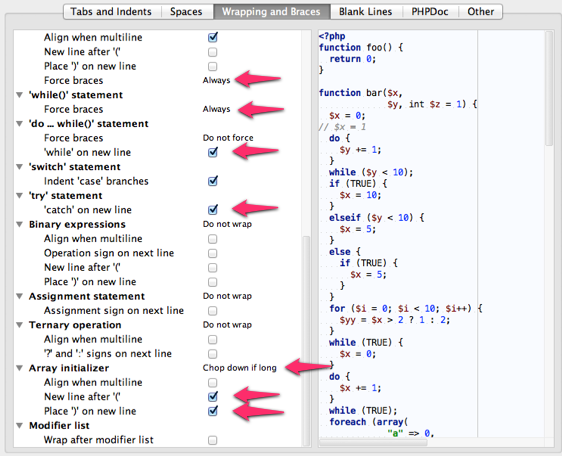The image size is (562, 456).
Task: Open Force braces dropdown for do-while
Action: click(228, 138)
